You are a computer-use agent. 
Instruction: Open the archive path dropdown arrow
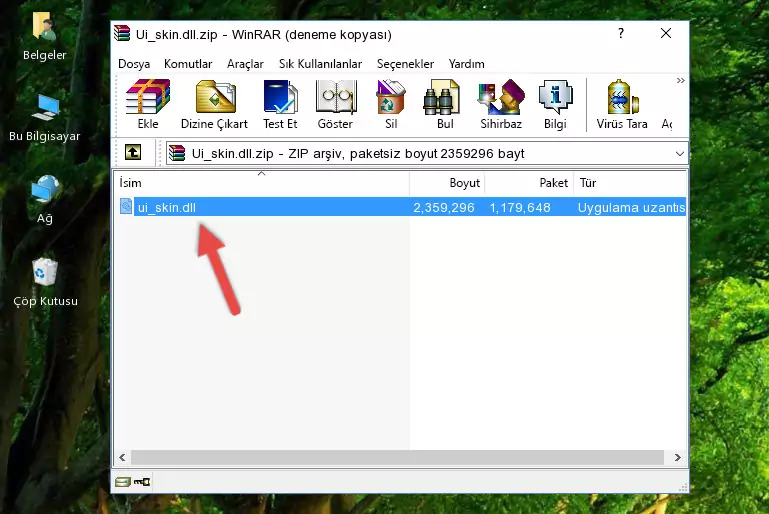[x=680, y=154]
